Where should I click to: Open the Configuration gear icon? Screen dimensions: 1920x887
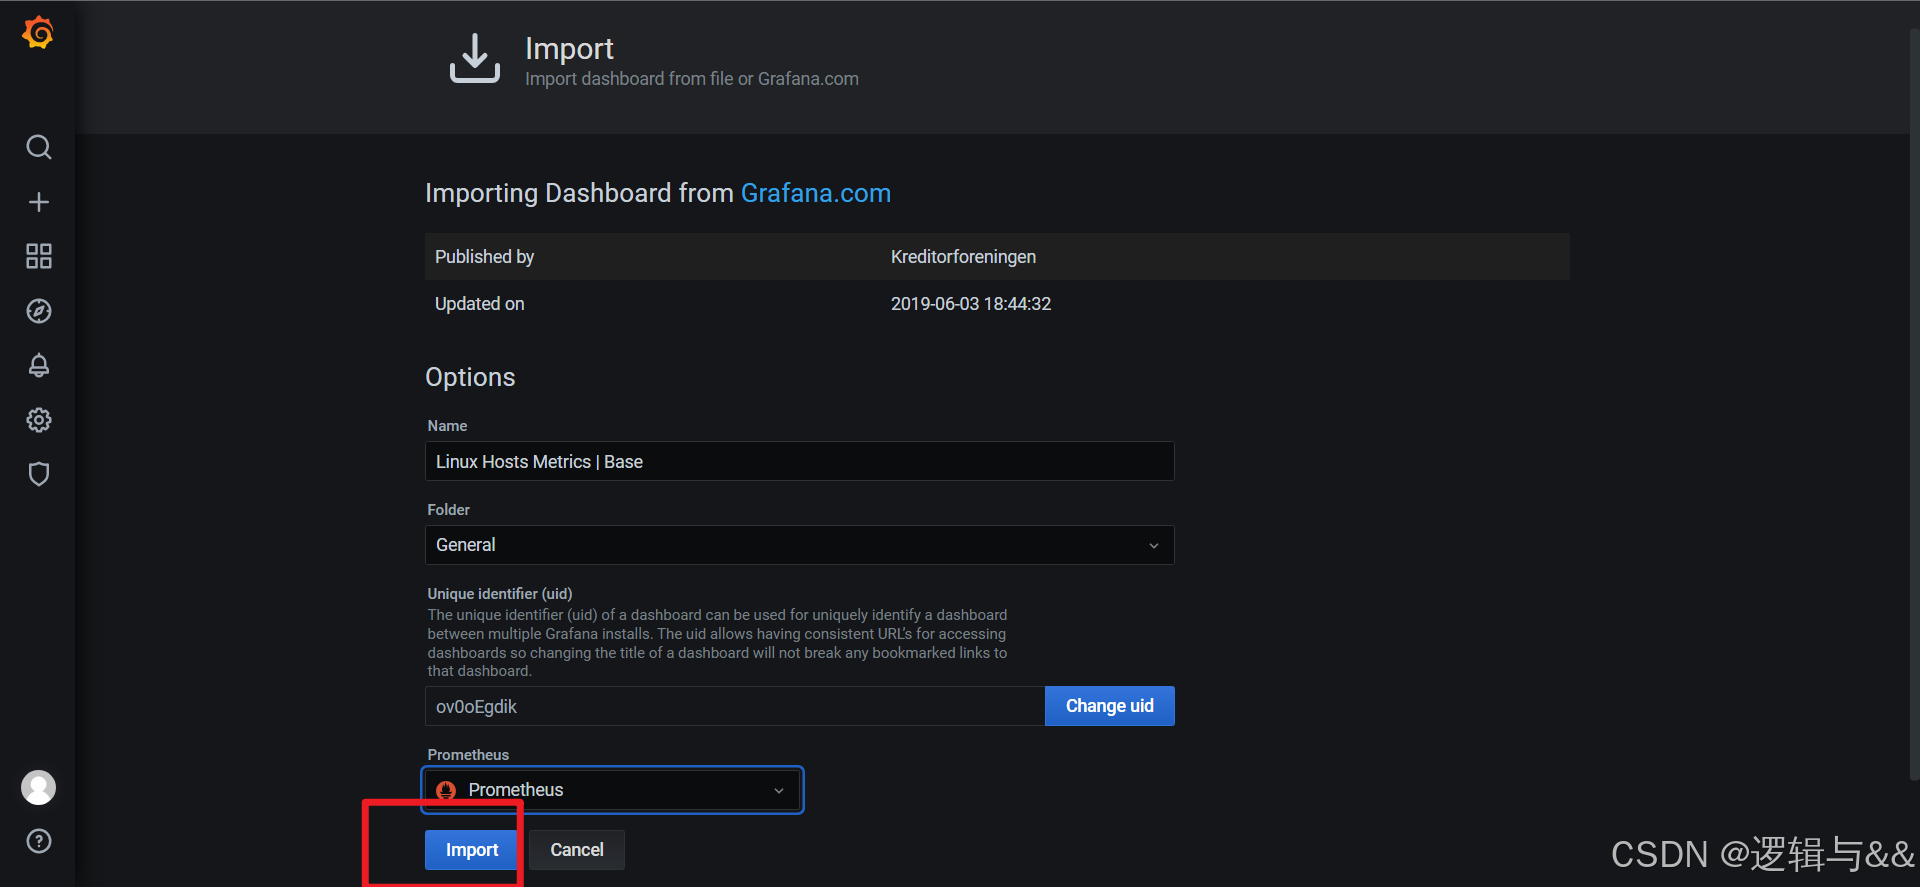pyautogui.click(x=38, y=420)
